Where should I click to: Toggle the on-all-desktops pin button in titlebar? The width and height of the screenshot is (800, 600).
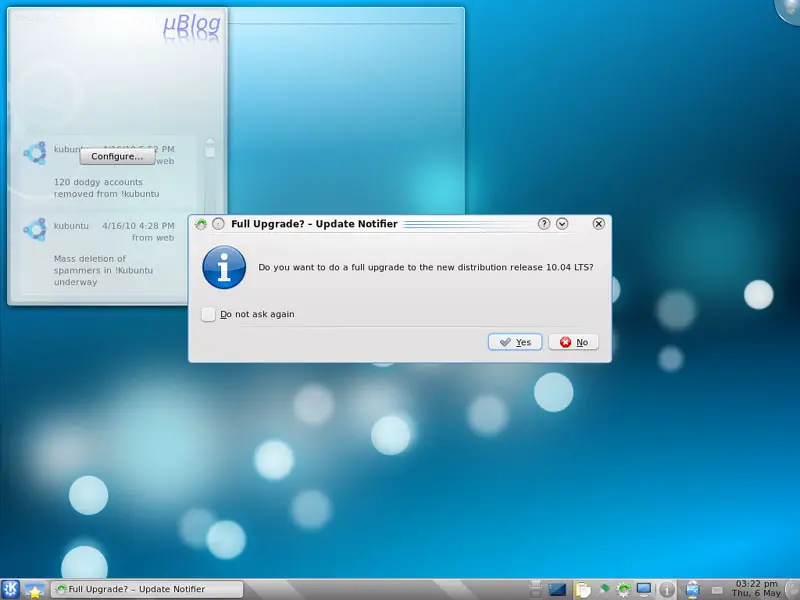tap(218, 224)
